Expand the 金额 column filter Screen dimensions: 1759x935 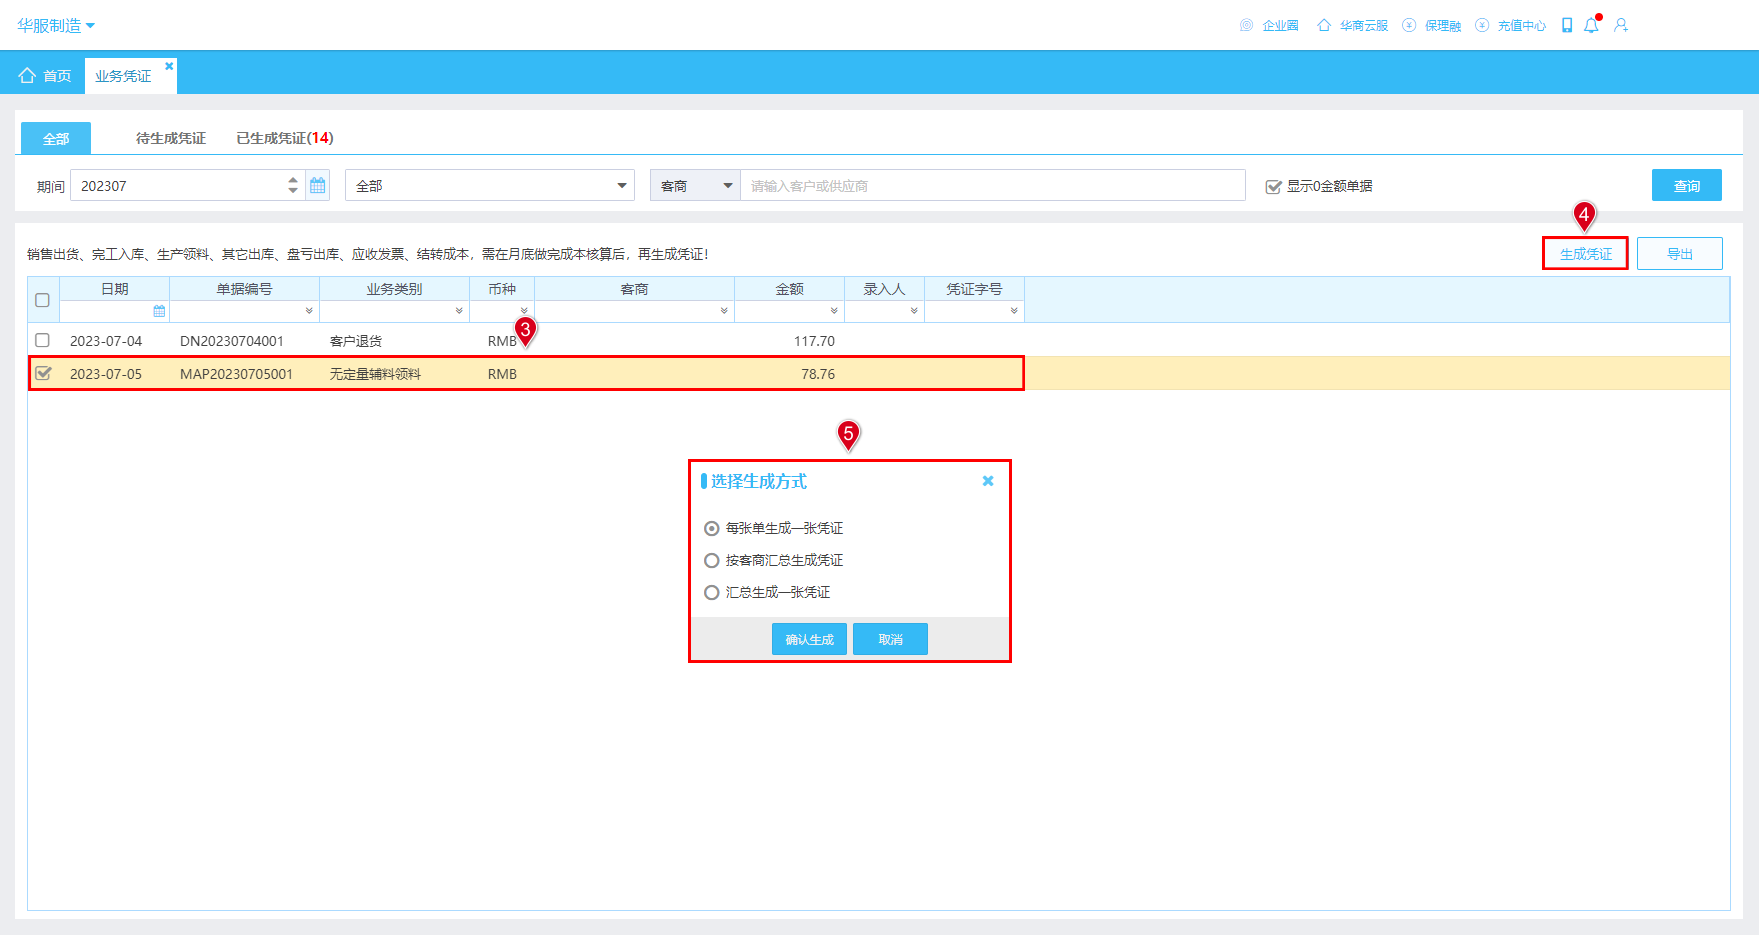pyautogui.click(x=834, y=311)
